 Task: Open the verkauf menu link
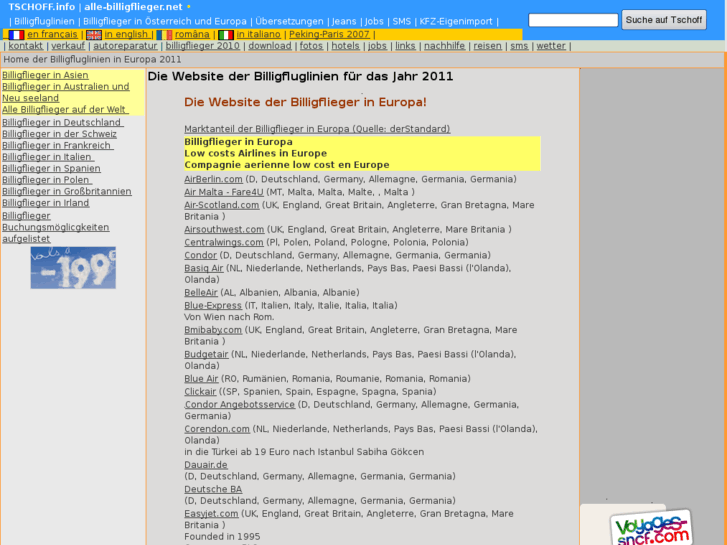[68, 45]
